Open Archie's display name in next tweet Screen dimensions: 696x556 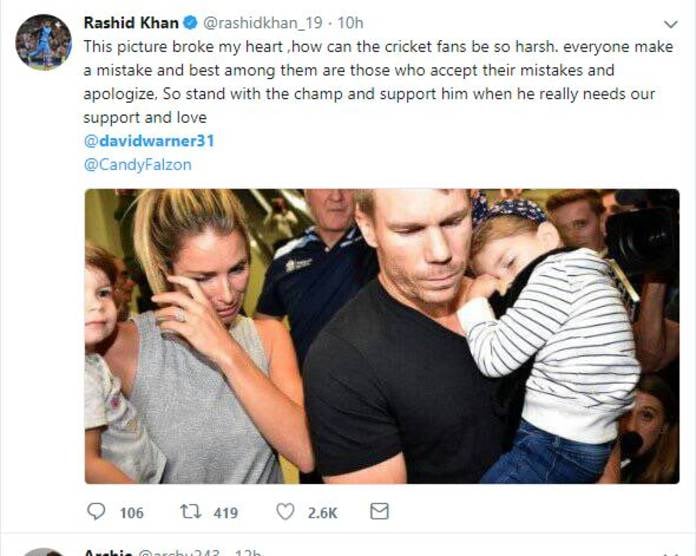[x=106, y=551]
